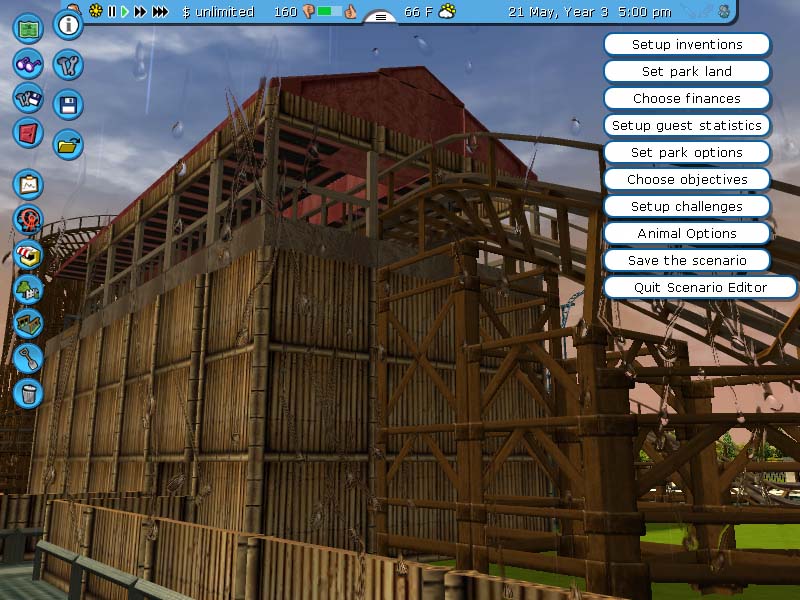The image size is (800, 600).
Task: Open Animal Options
Action: pyautogui.click(x=687, y=234)
